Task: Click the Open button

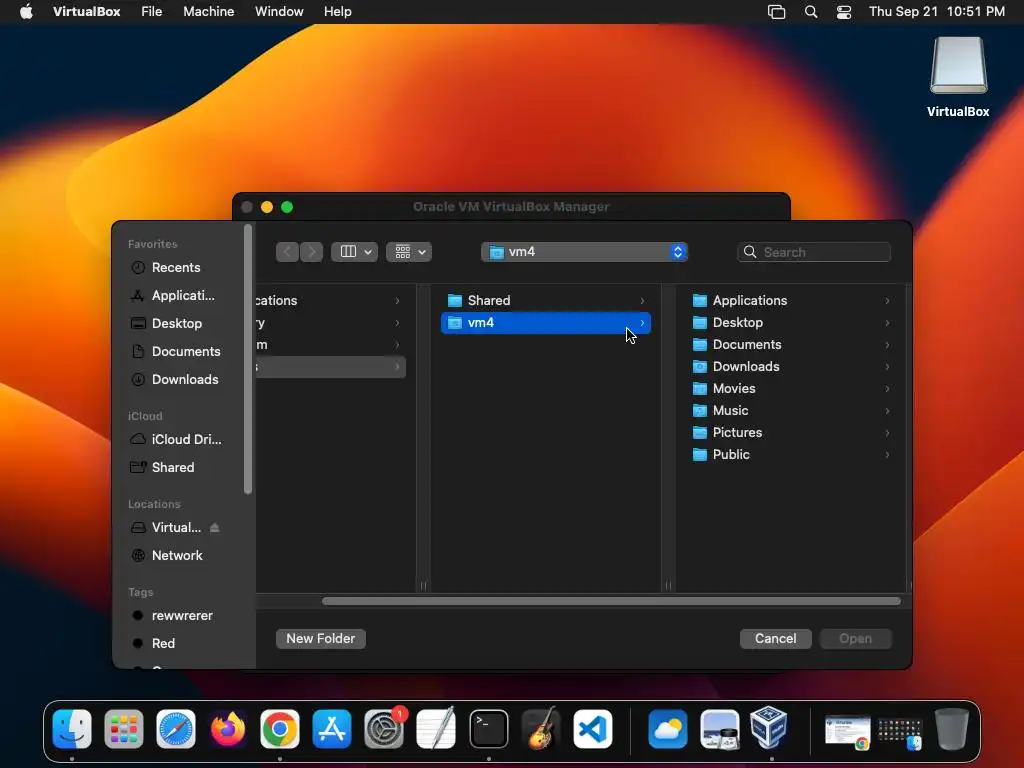Action: [x=856, y=639]
